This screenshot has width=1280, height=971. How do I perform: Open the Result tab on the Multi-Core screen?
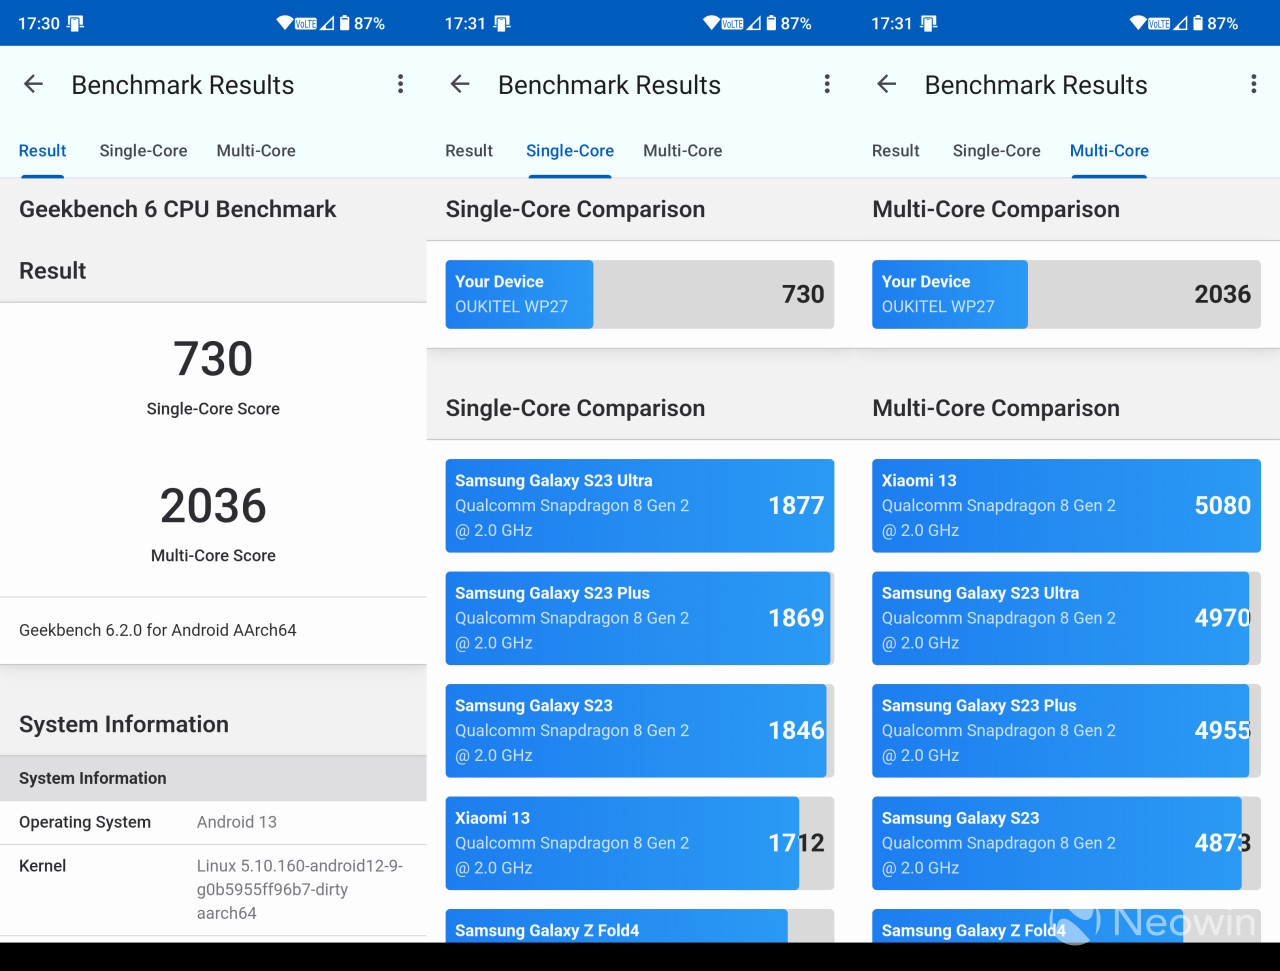click(895, 151)
